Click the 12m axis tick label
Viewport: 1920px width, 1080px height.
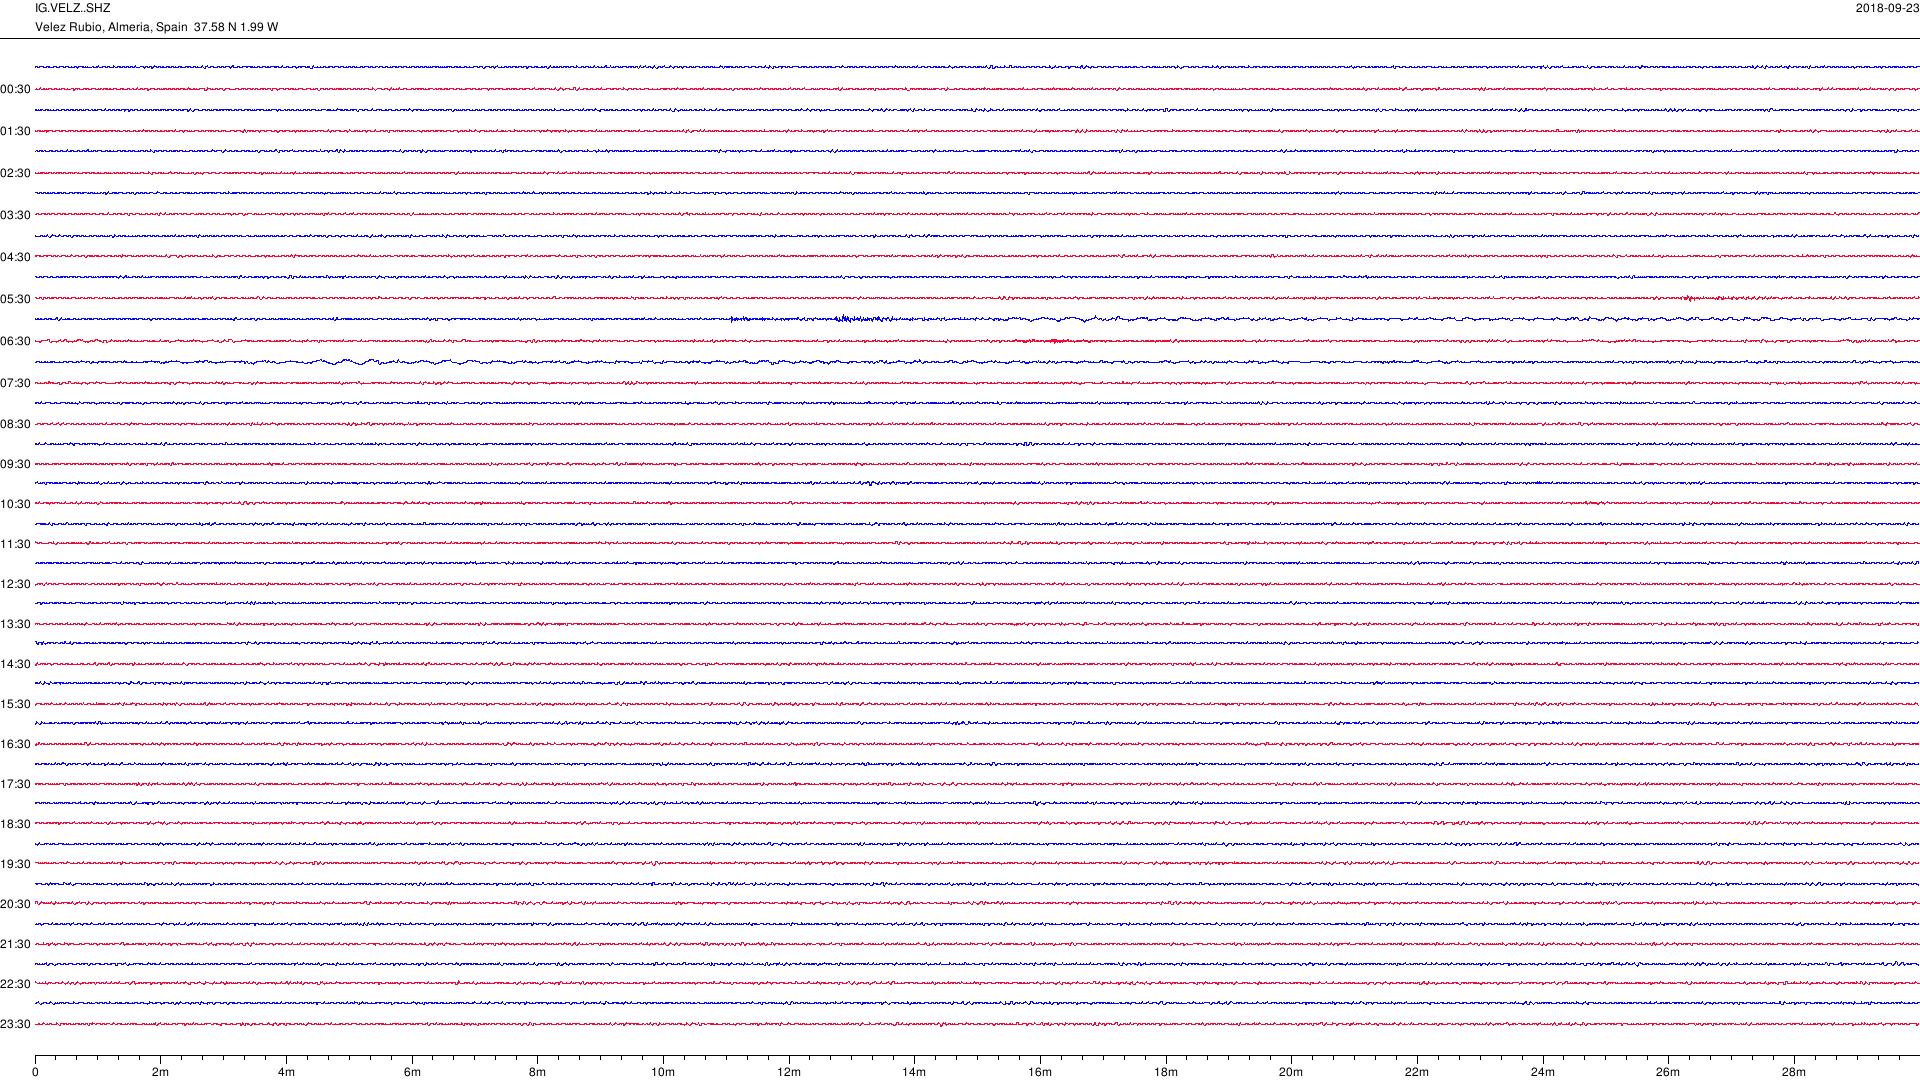point(789,1072)
